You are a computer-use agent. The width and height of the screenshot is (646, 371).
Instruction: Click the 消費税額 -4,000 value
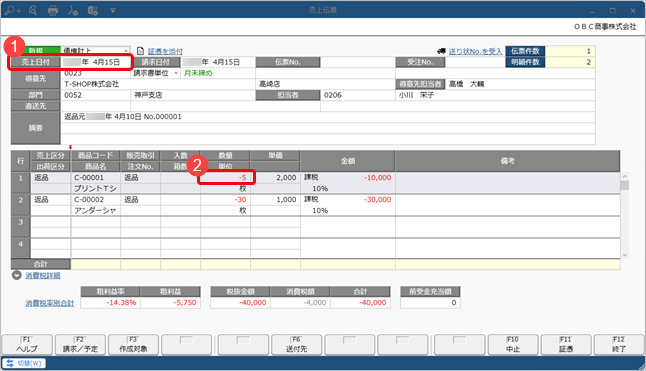(315, 303)
